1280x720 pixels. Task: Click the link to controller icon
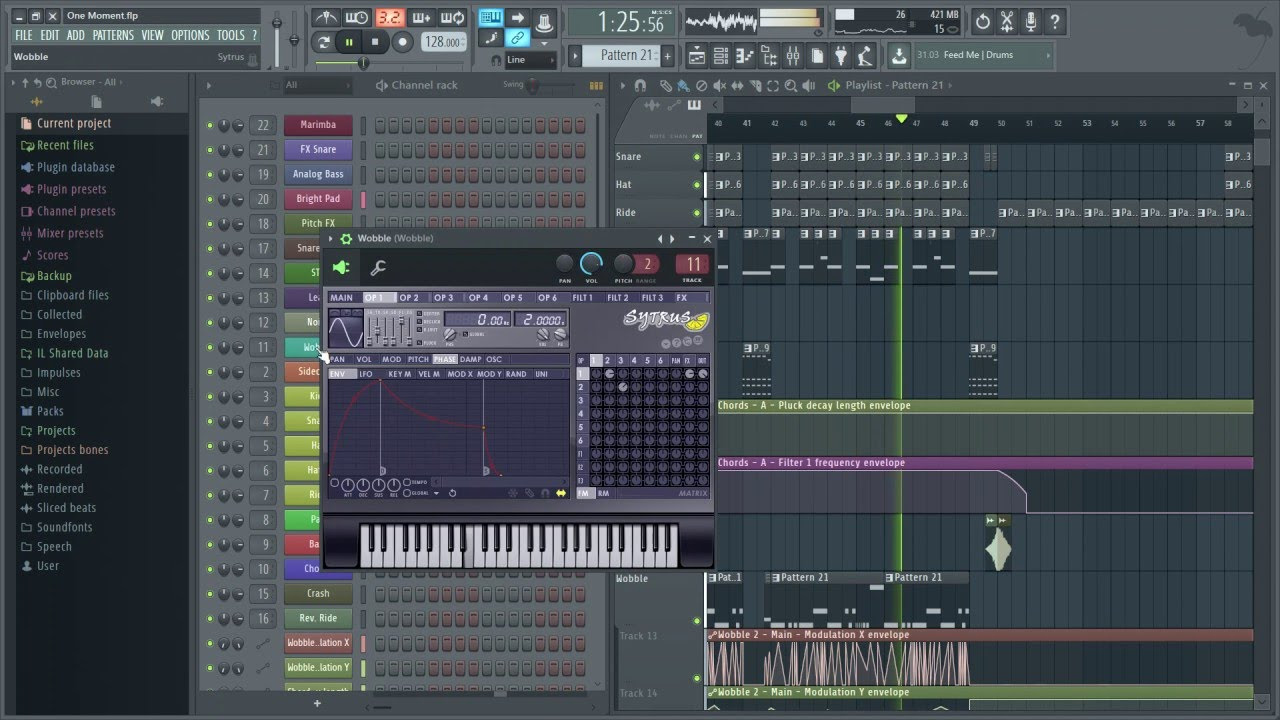click(517, 39)
